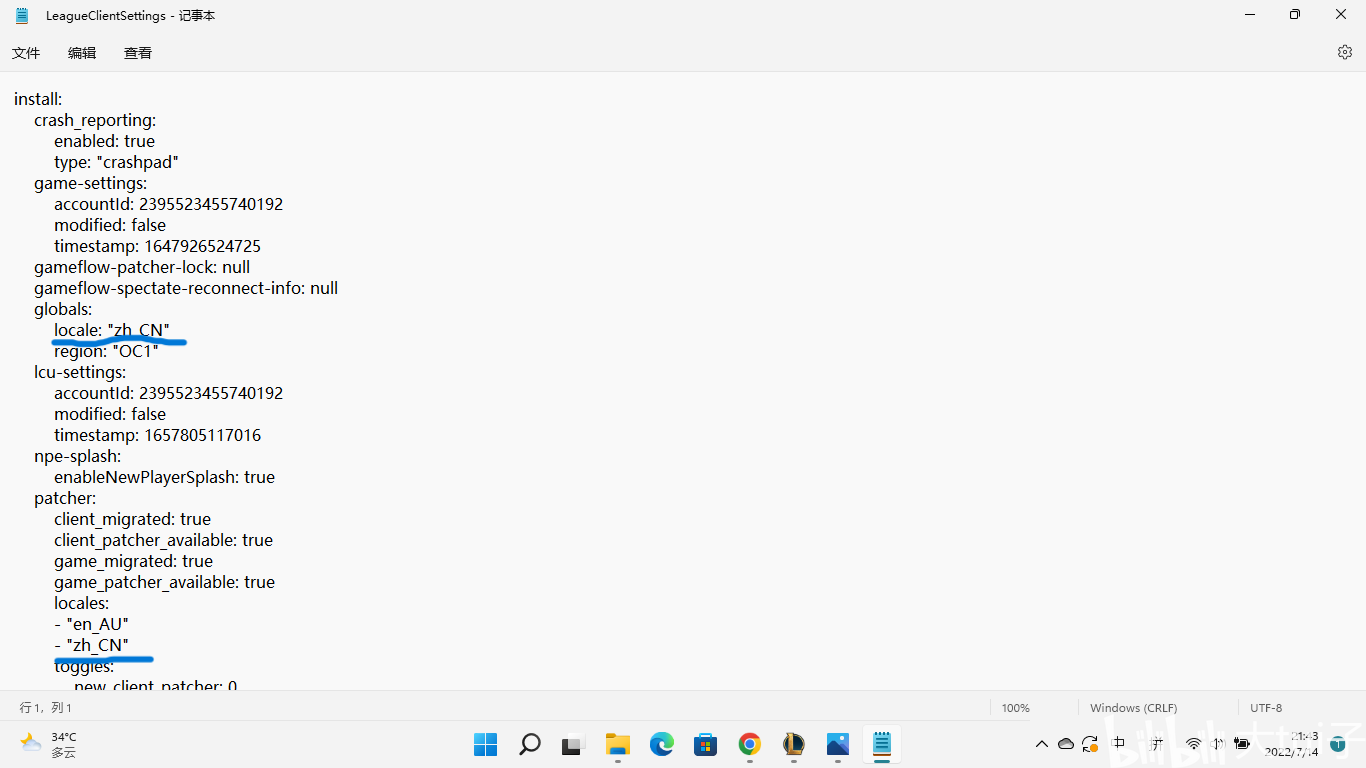The width and height of the screenshot is (1366, 768).
Task: Open taskbar Search
Action: click(530, 744)
